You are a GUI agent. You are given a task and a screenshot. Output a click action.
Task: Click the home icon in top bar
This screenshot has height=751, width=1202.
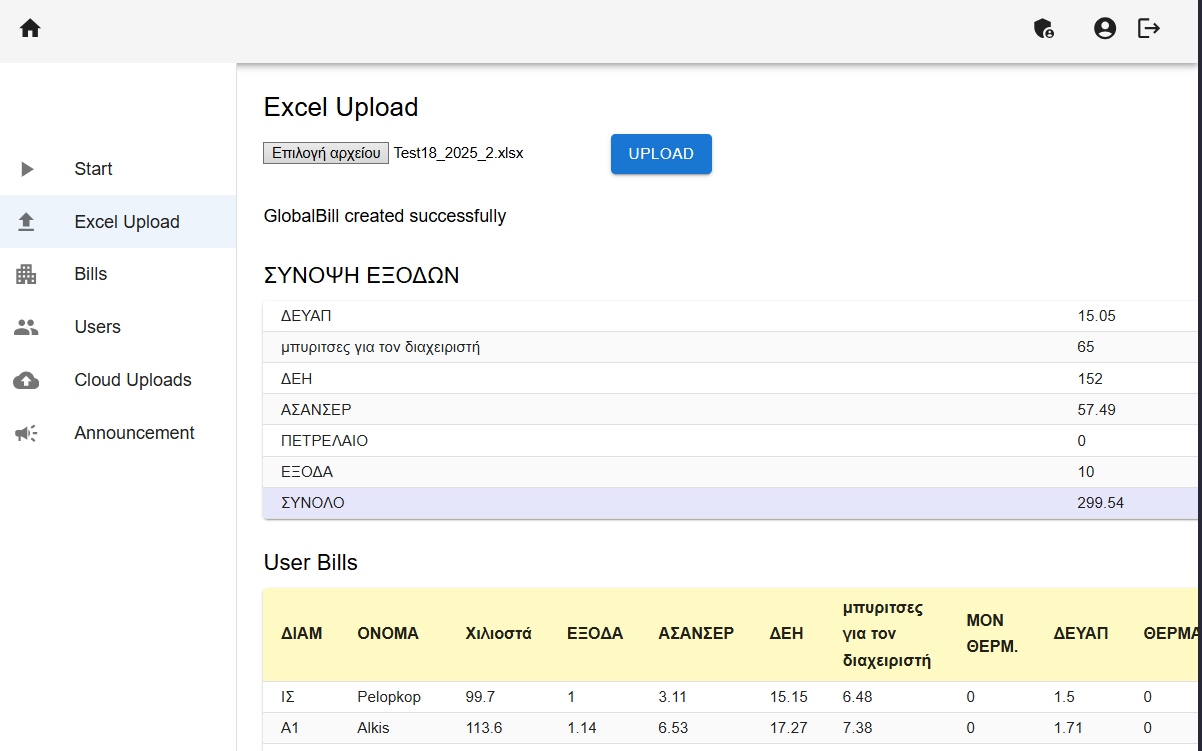tap(30, 29)
